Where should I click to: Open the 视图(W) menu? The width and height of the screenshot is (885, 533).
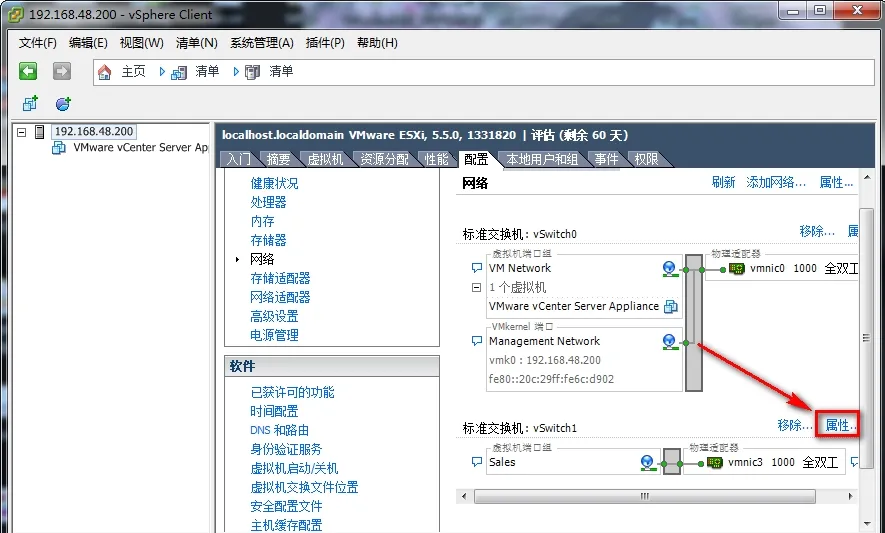pos(142,43)
